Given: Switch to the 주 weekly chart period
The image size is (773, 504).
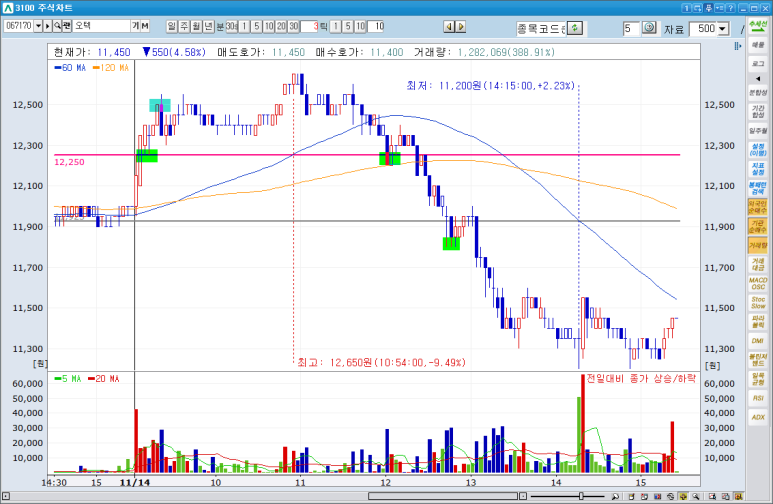Looking at the screenshot, I should tap(184, 26).
